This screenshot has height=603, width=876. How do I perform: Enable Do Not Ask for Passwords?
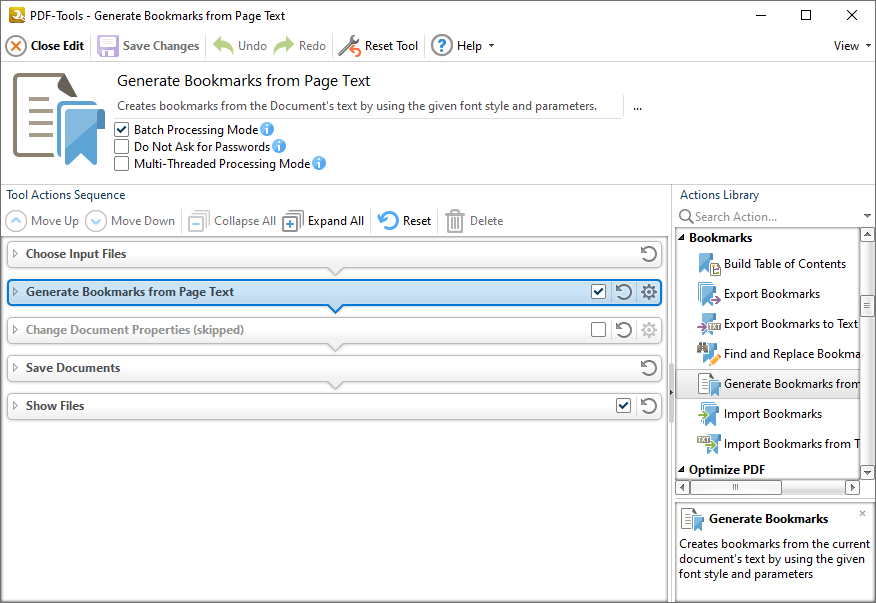(122, 145)
